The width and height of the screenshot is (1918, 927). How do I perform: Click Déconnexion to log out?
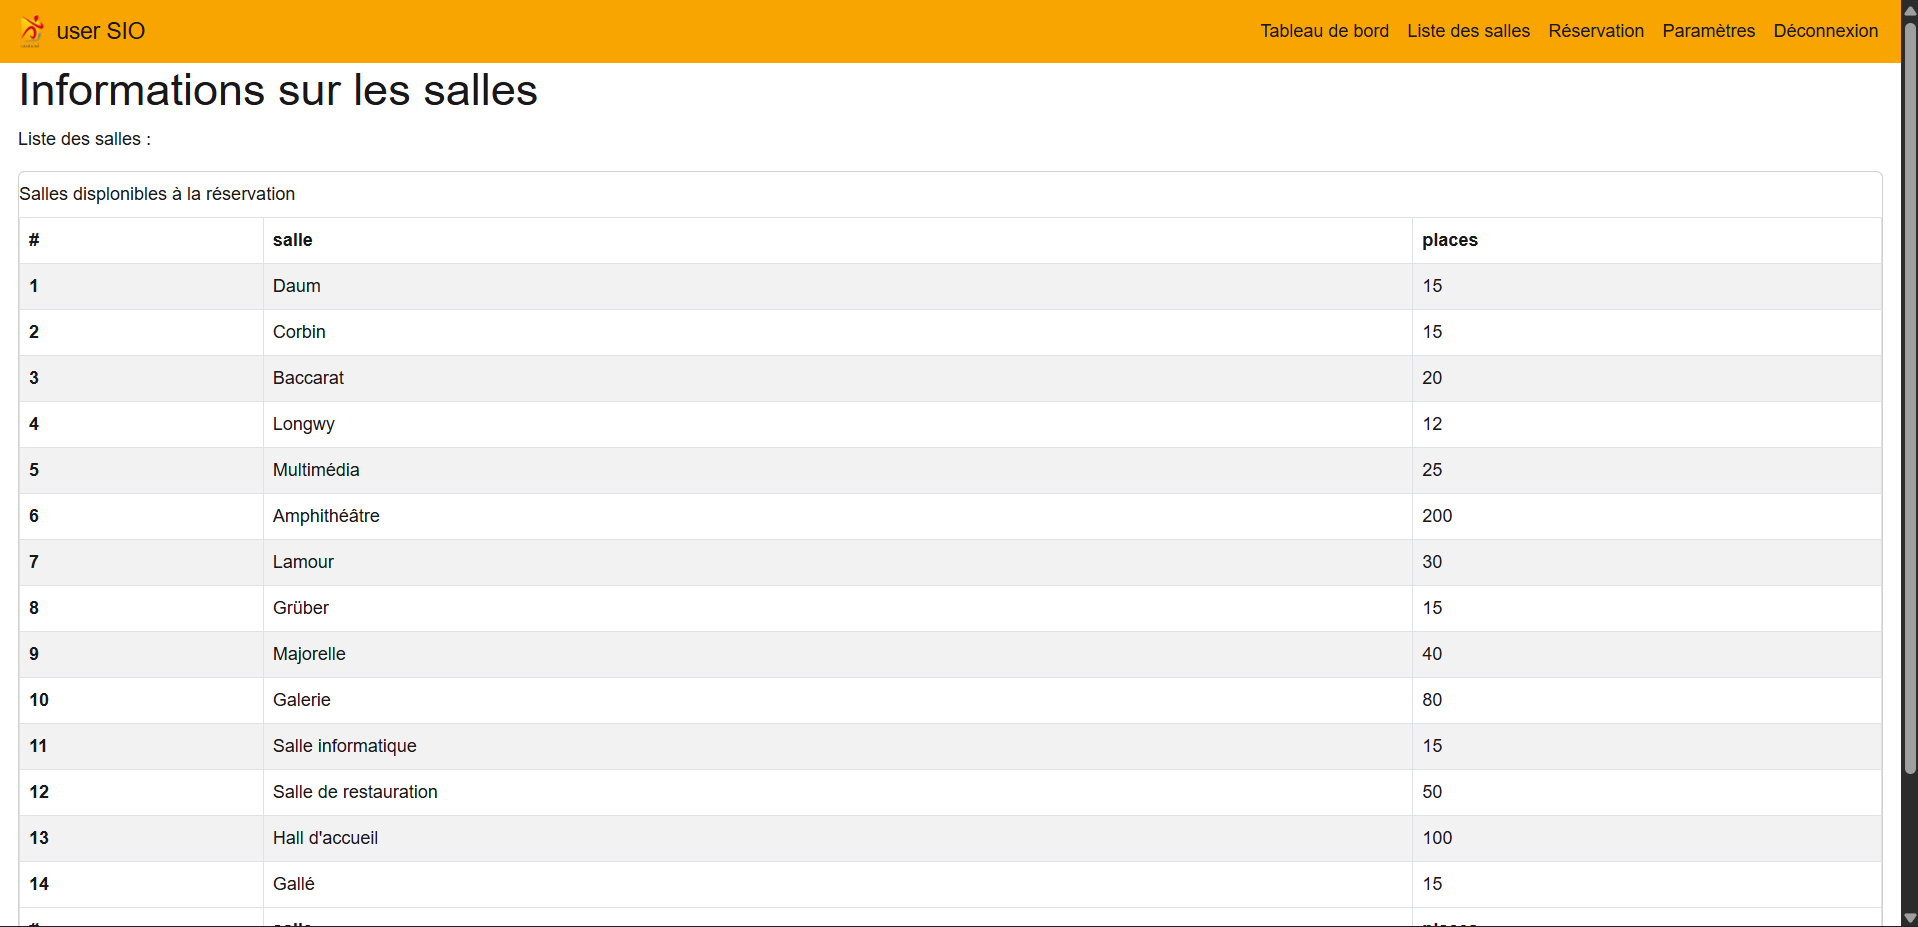1825,30
